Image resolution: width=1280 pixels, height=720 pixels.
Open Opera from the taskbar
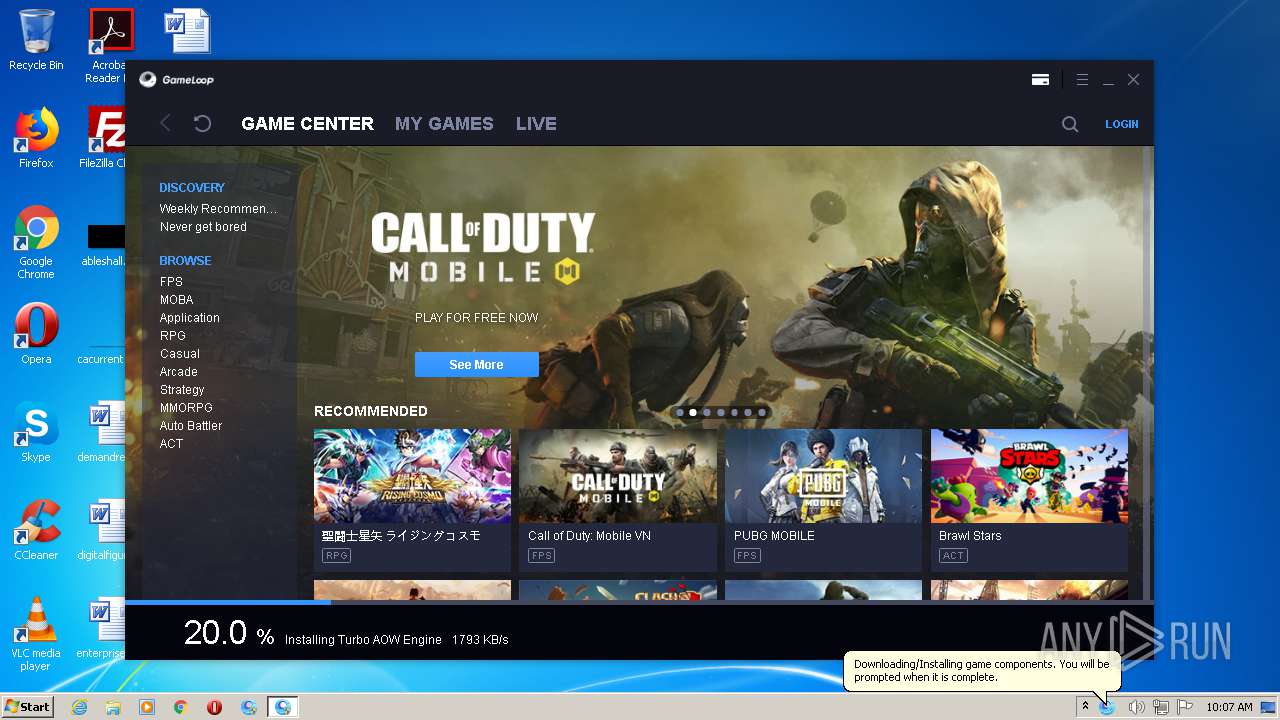214,707
